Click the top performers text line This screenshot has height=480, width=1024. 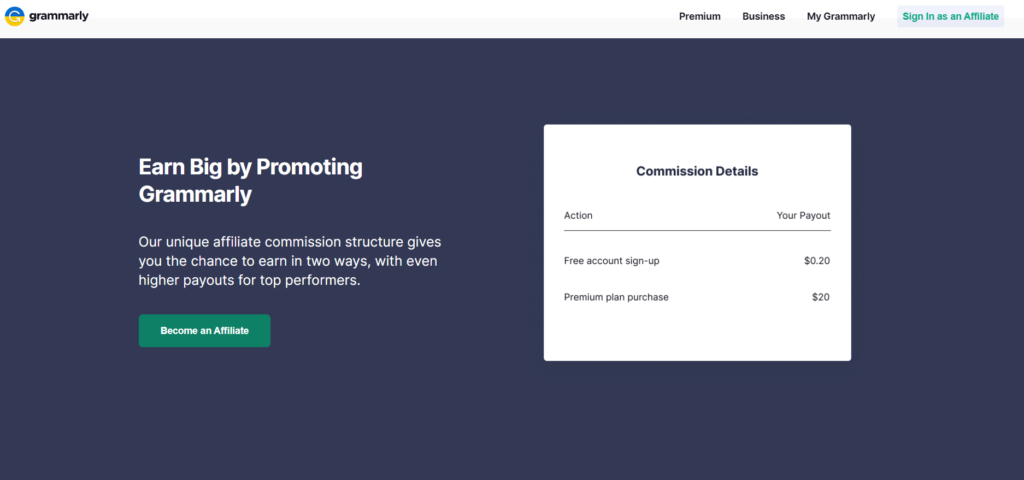pos(249,281)
